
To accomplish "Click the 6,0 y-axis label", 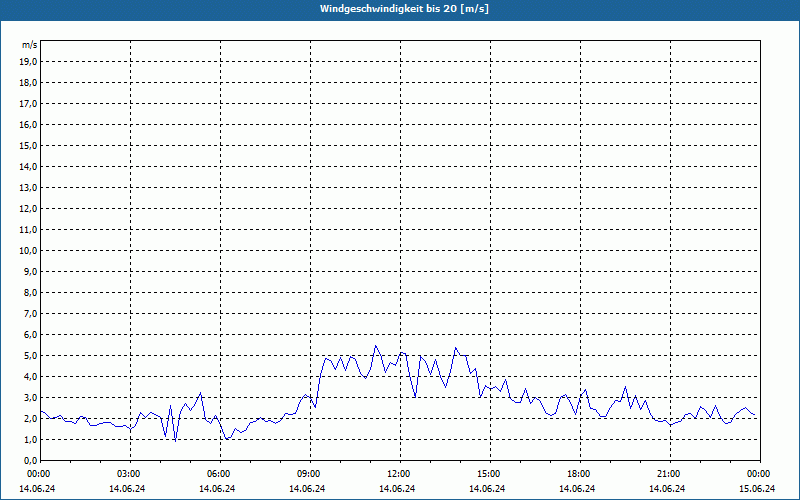I will pyautogui.click(x=30, y=335).
